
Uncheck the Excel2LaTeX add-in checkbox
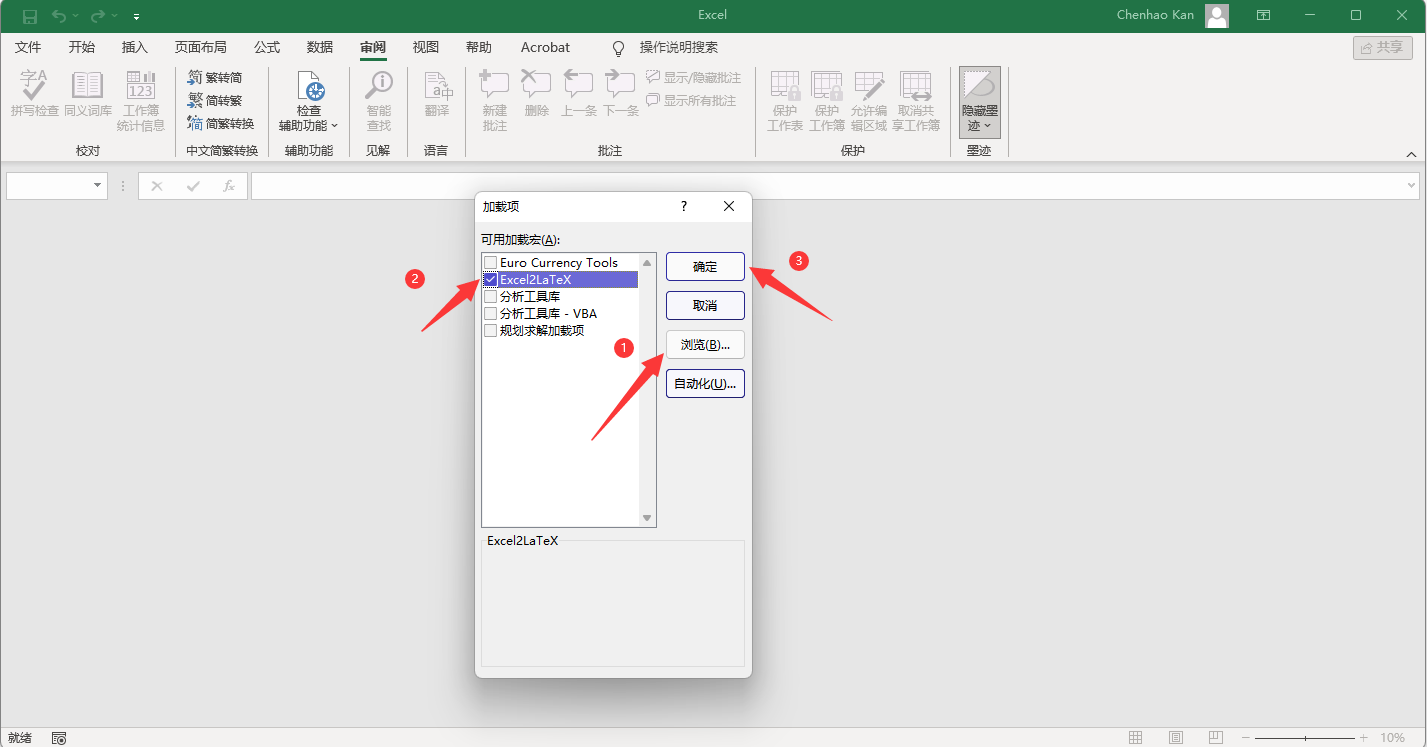coord(491,280)
